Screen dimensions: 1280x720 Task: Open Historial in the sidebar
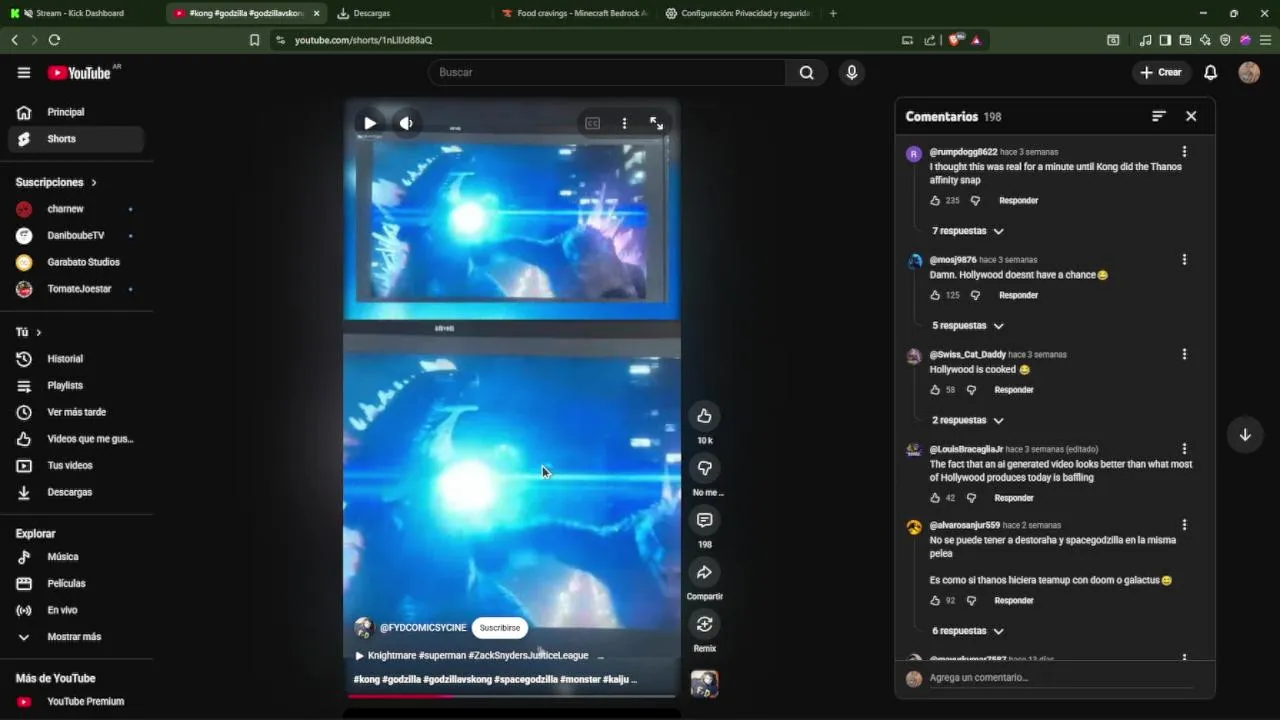[x=76, y=359]
